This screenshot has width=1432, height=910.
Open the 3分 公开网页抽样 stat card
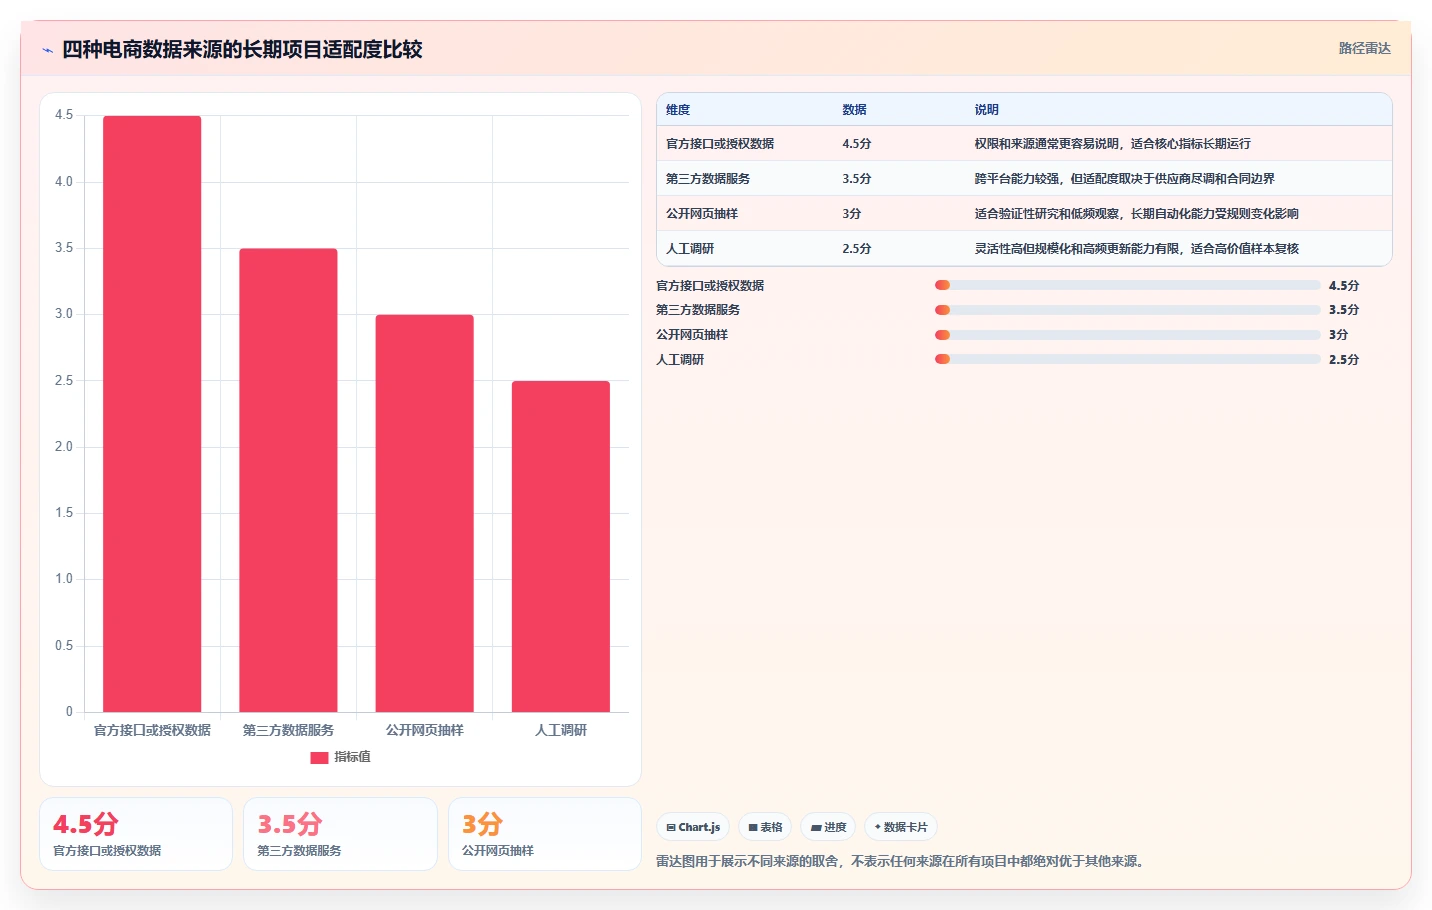point(545,834)
